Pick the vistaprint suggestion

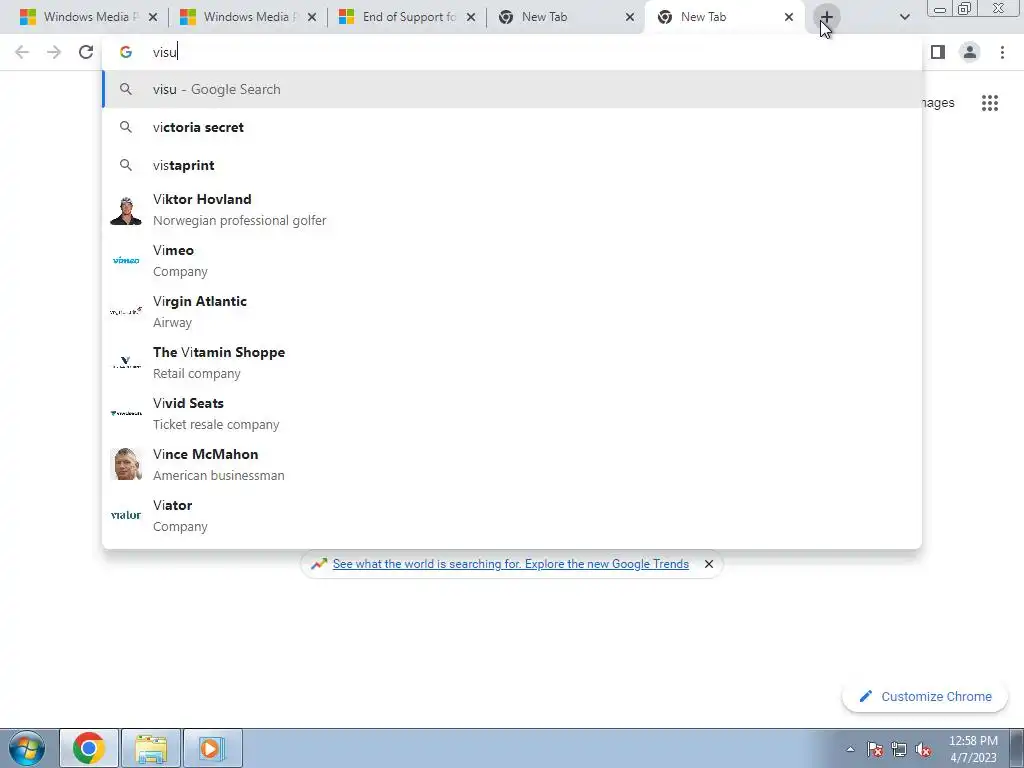[511, 165]
